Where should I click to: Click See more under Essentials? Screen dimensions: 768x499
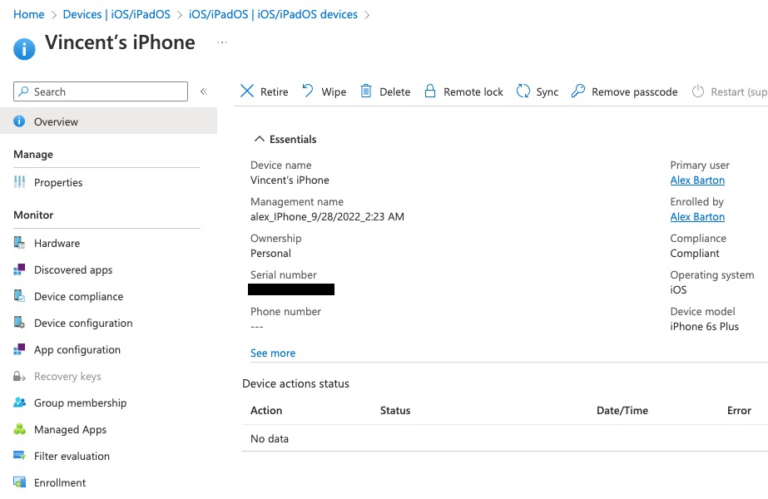[x=272, y=353]
